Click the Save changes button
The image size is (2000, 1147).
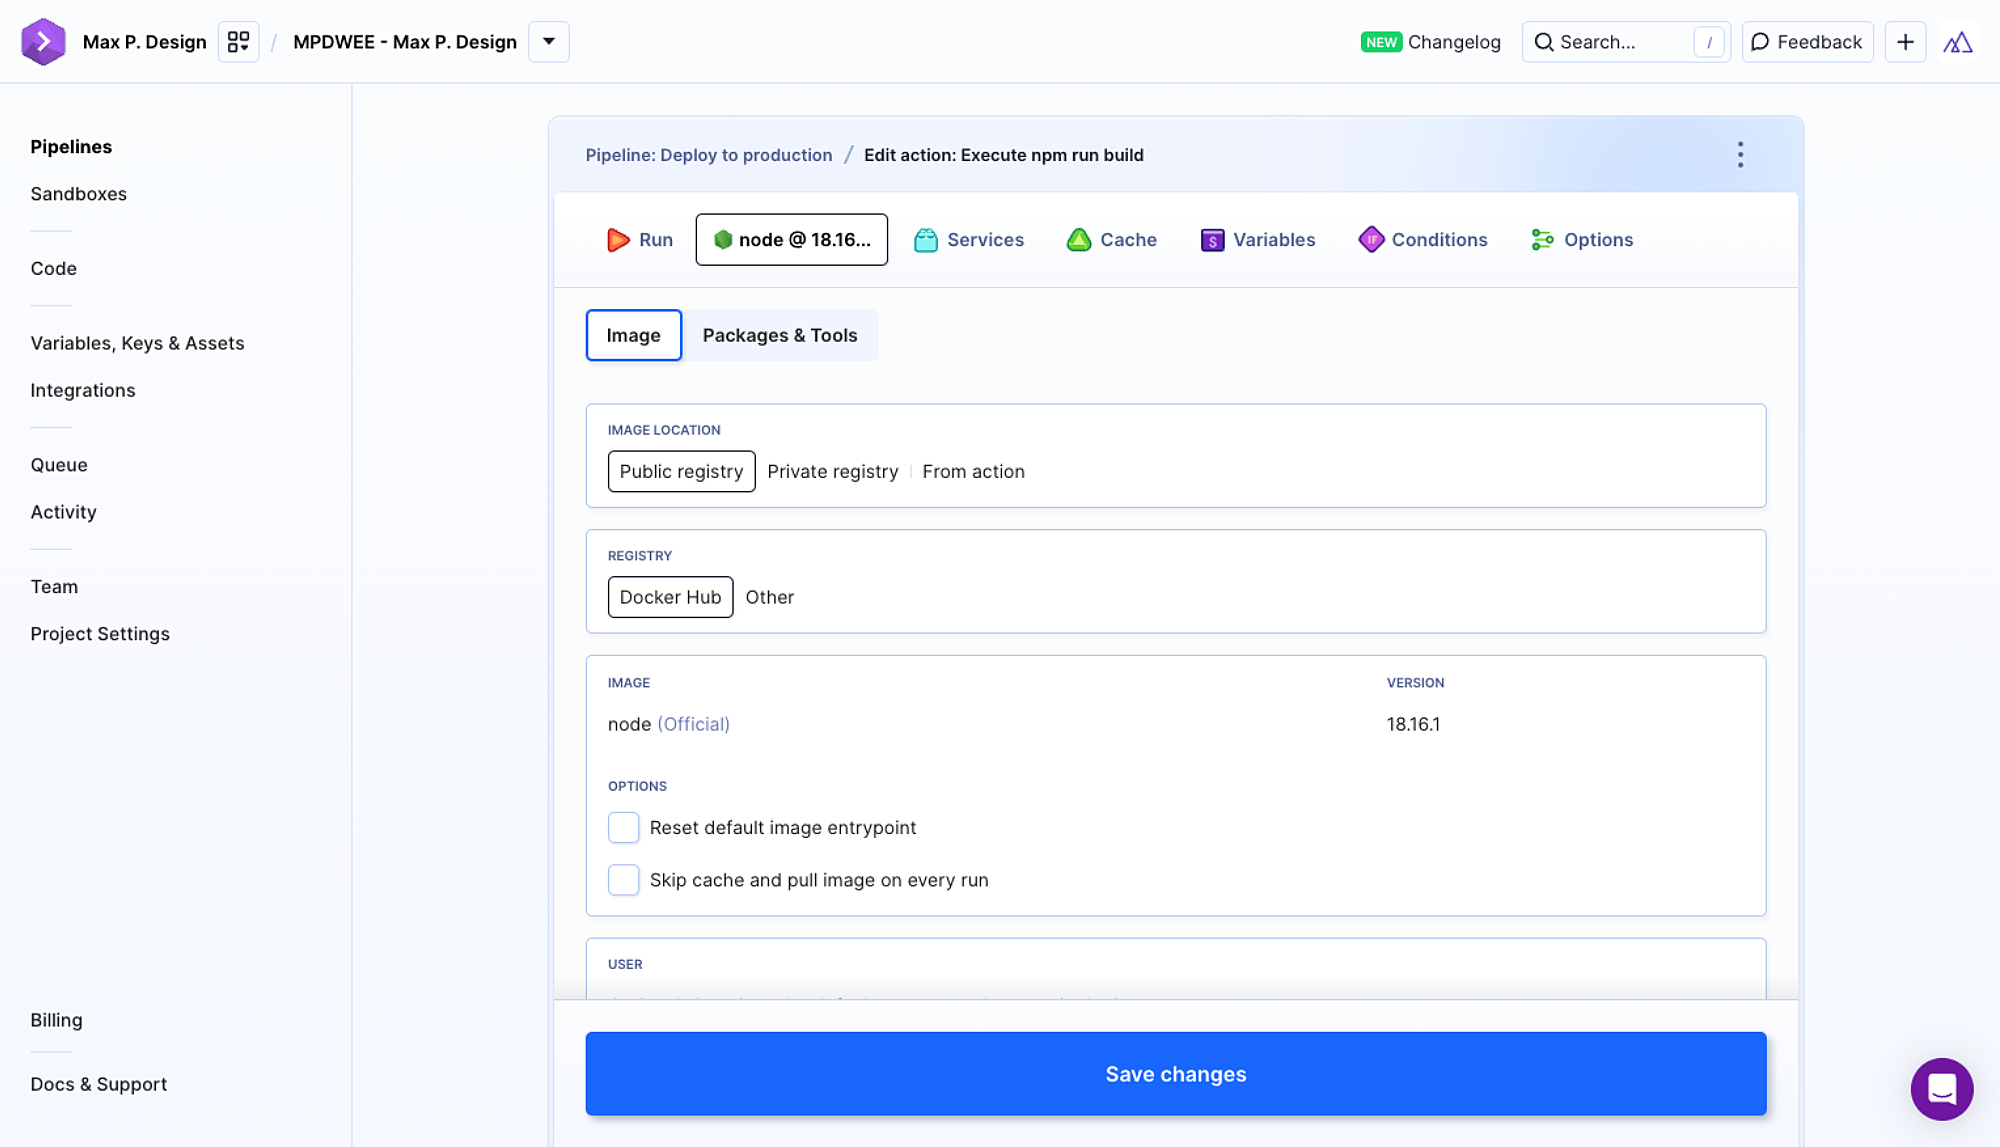[x=1175, y=1074]
